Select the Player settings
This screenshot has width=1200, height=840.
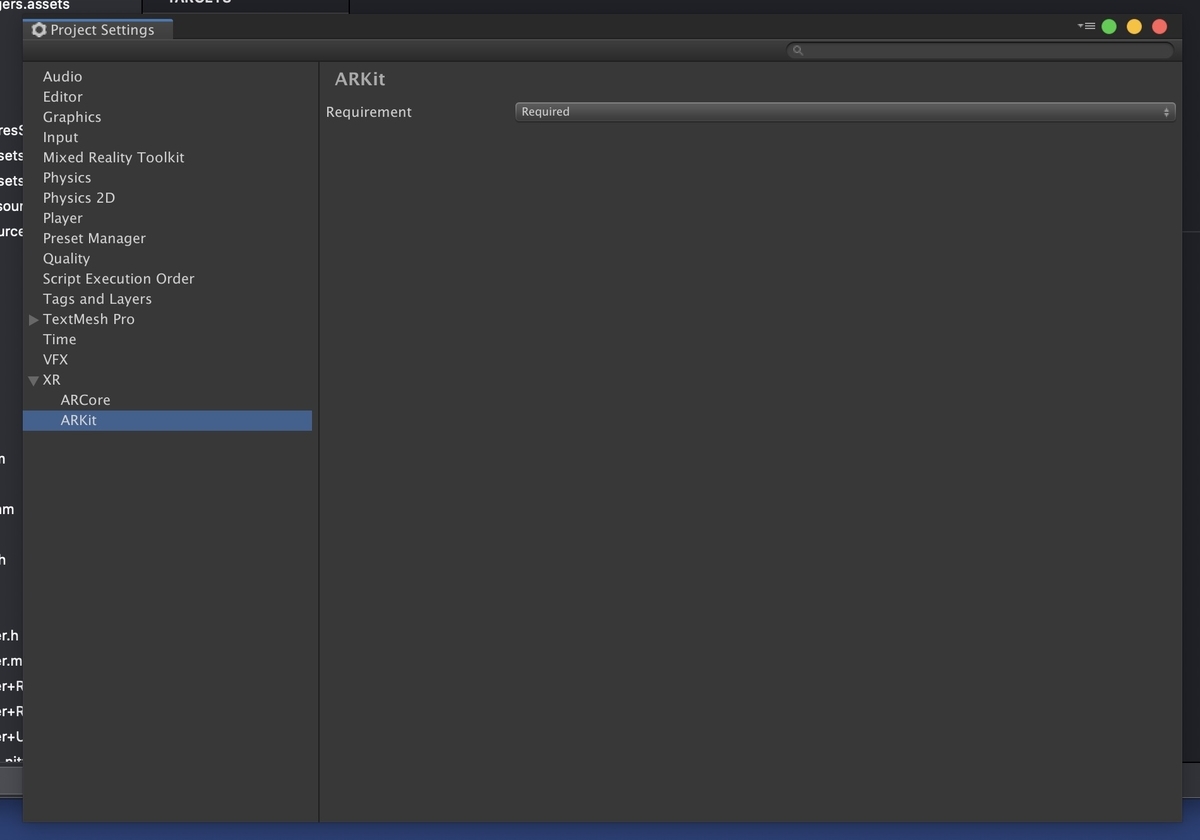(x=63, y=218)
